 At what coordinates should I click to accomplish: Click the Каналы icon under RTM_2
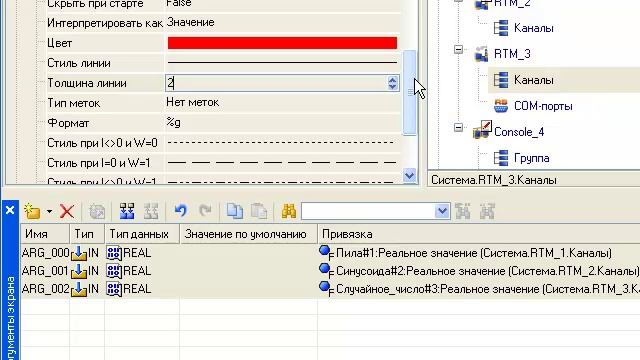[x=501, y=28]
